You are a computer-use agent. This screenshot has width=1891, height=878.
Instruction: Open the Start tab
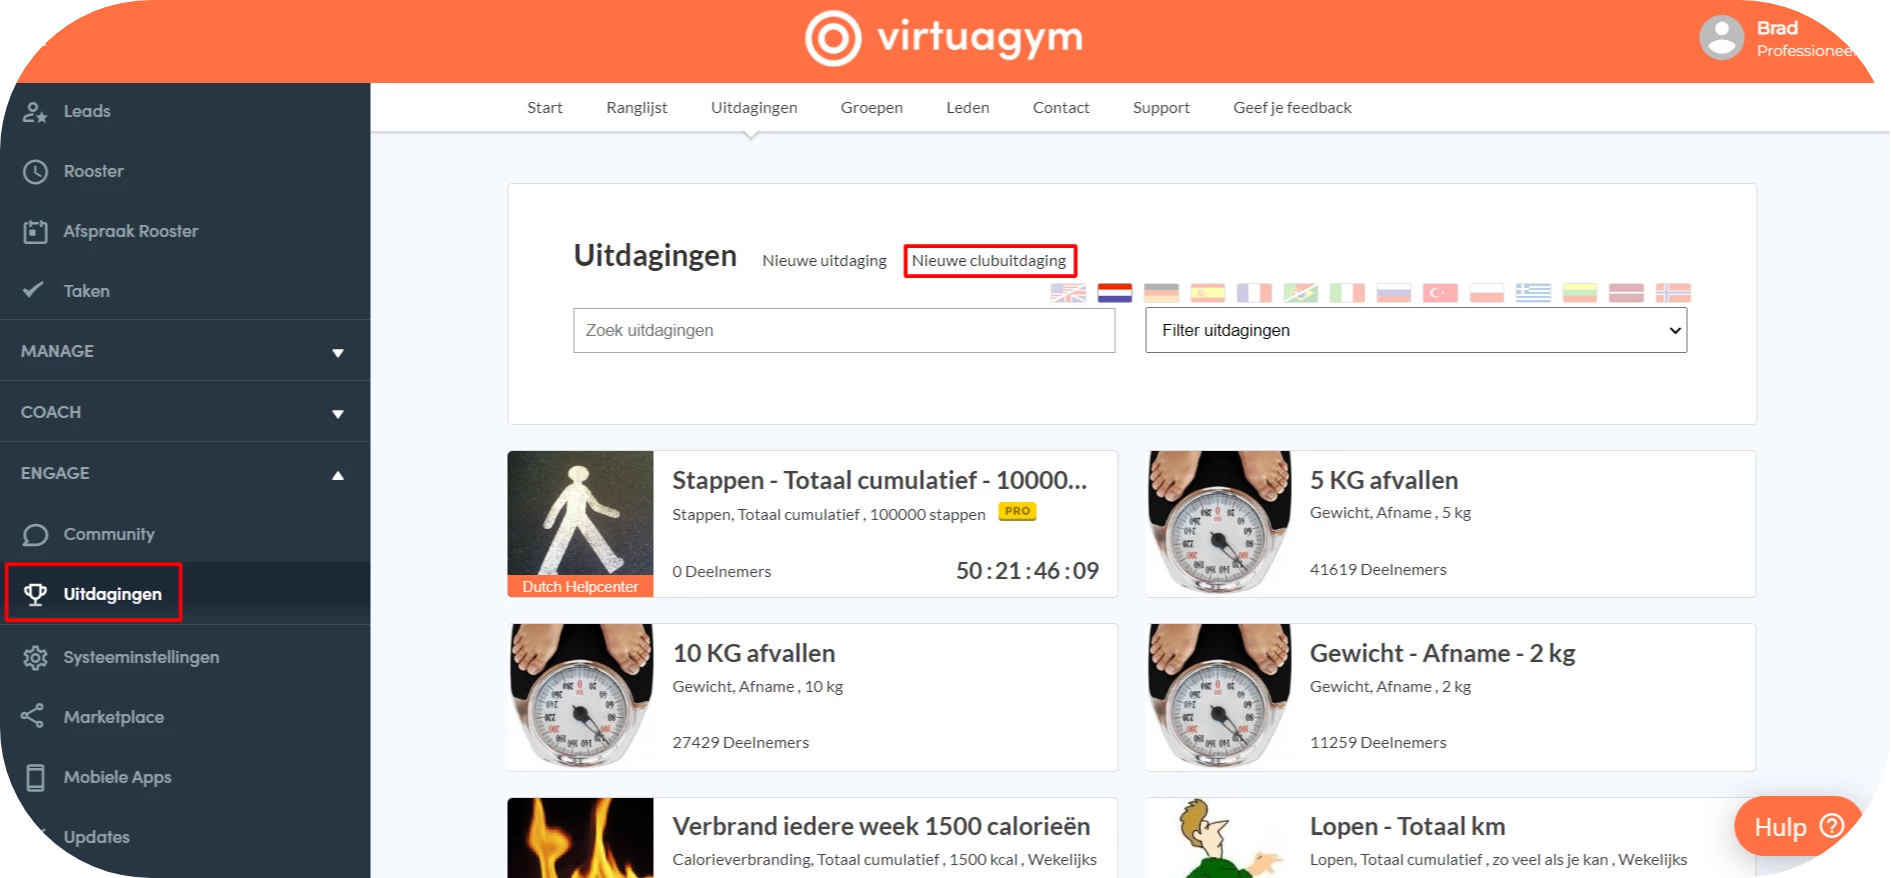click(x=545, y=108)
